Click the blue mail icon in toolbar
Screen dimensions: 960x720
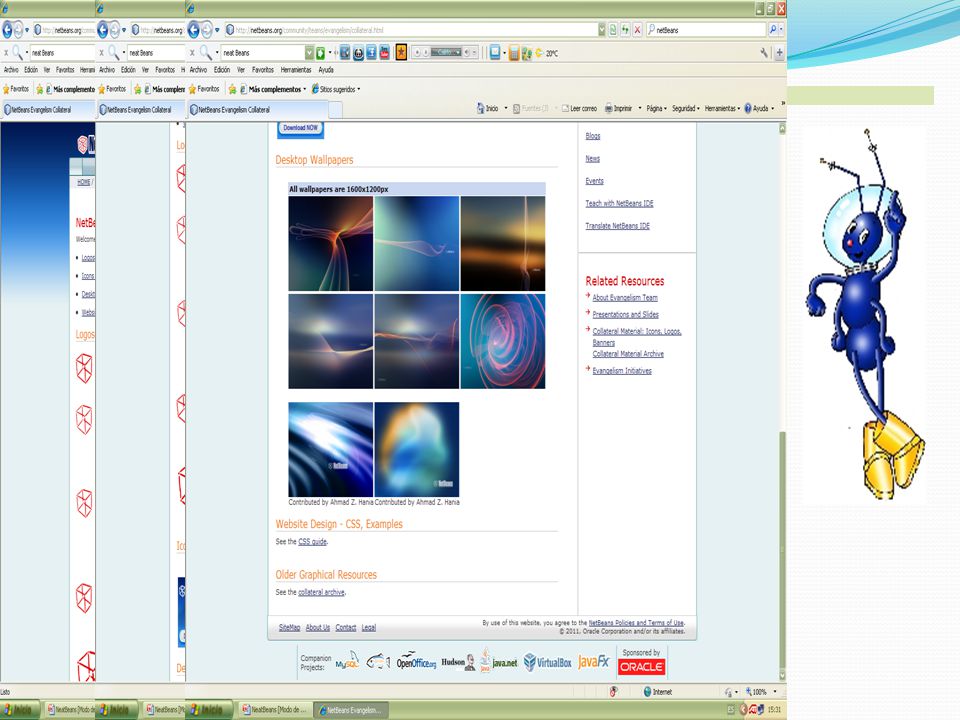(x=495, y=53)
